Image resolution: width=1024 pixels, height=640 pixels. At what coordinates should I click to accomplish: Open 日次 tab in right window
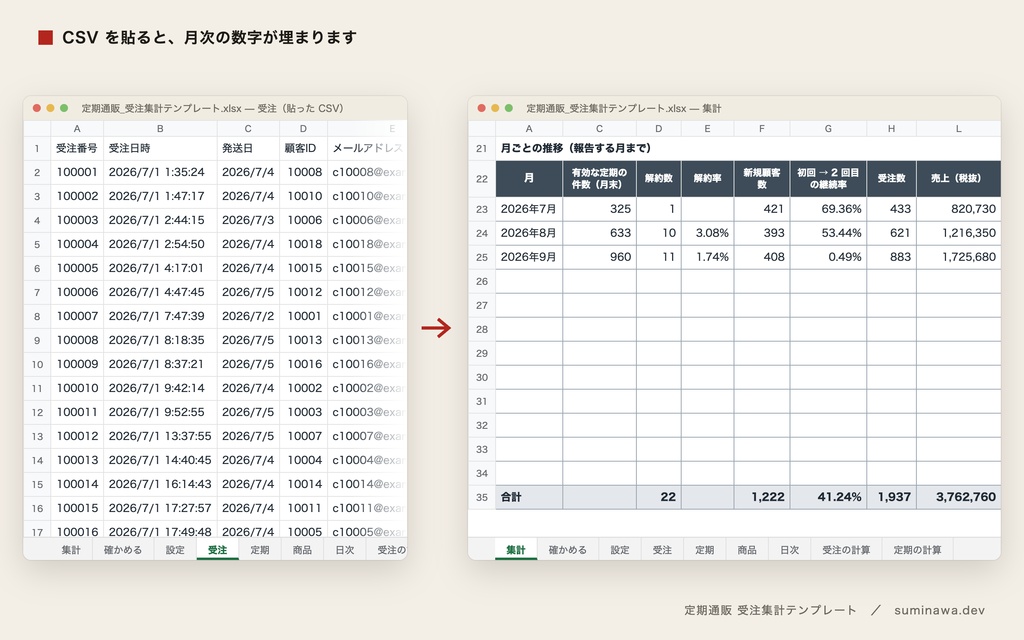click(x=790, y=550)
